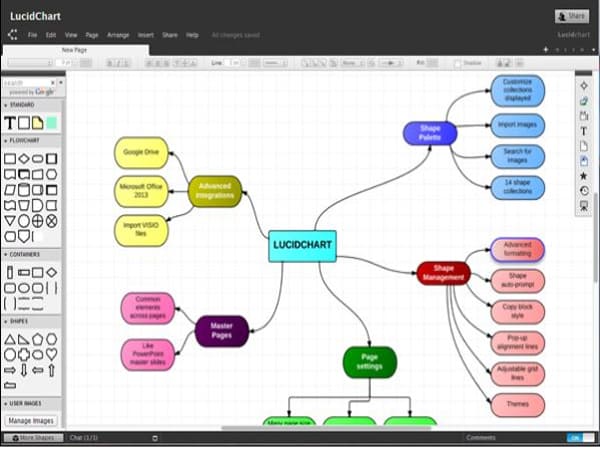Pick the Or circle-with-plus flowchart shape
Viewport: 600px width, 450px height.
click(38, 221)
